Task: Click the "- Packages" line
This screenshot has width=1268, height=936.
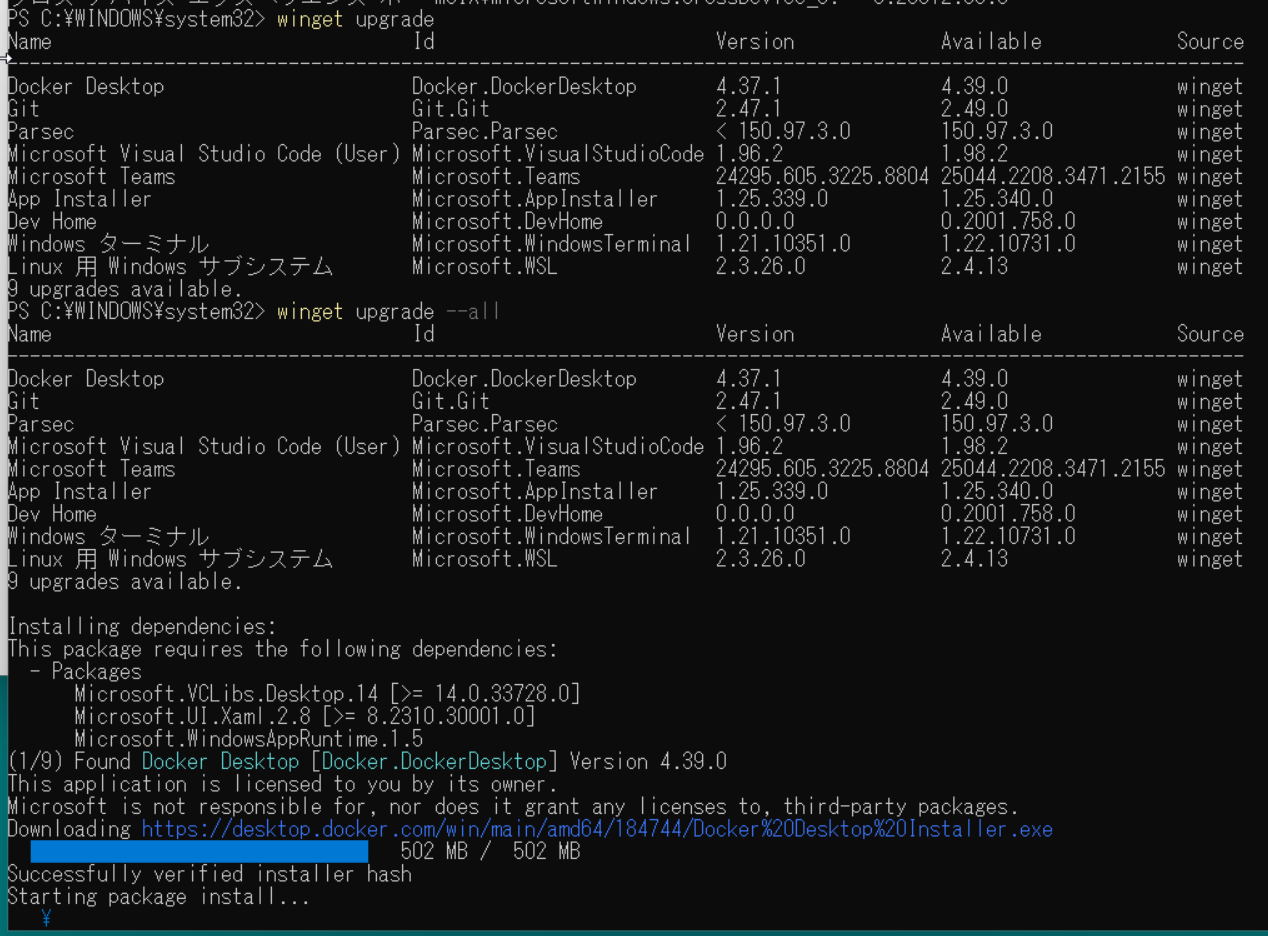Action: pyautogui.click(x=85, y=671)
